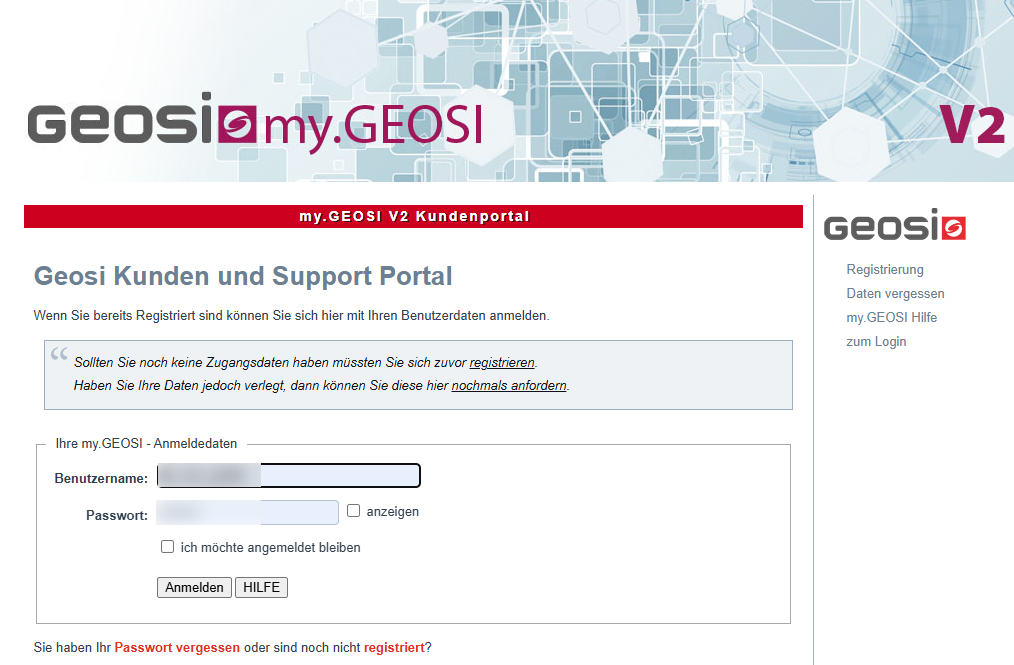Click the red swirl emblem in the sidebar logo
Image resolution: width=1014 pixels, height=665 pixels.
(954, 228)
